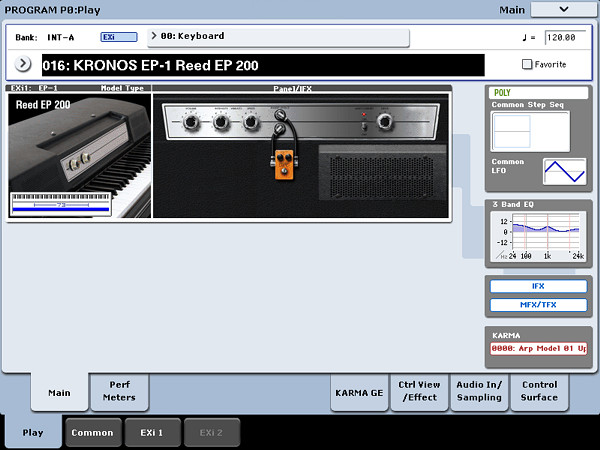The height and width of the screenshot is (450, 600).
Task: Open the MFX/TFX page button
Action: (x=538, y=305)
